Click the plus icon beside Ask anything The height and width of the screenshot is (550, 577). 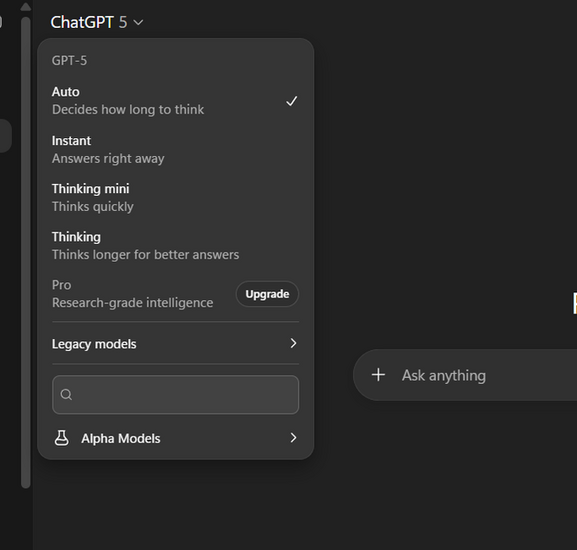(378, 375)
